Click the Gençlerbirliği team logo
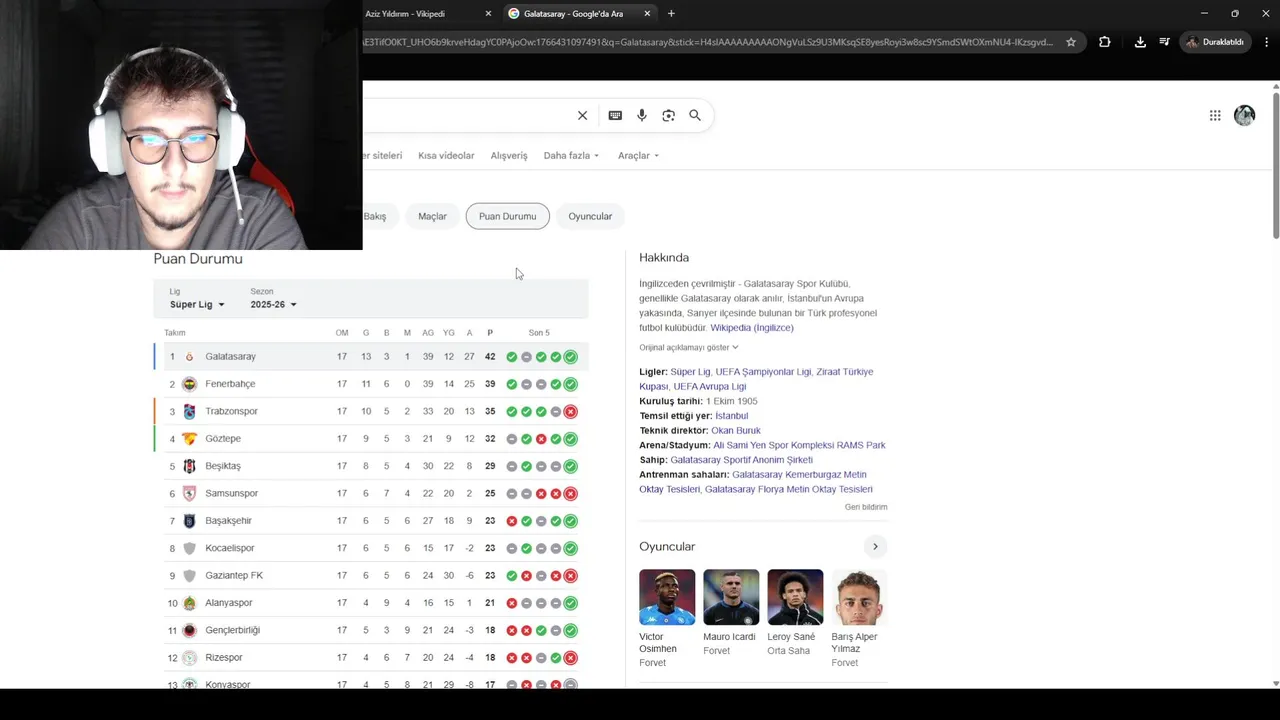This screenshot has height=720, width=1280. click(x=189, y=630)
